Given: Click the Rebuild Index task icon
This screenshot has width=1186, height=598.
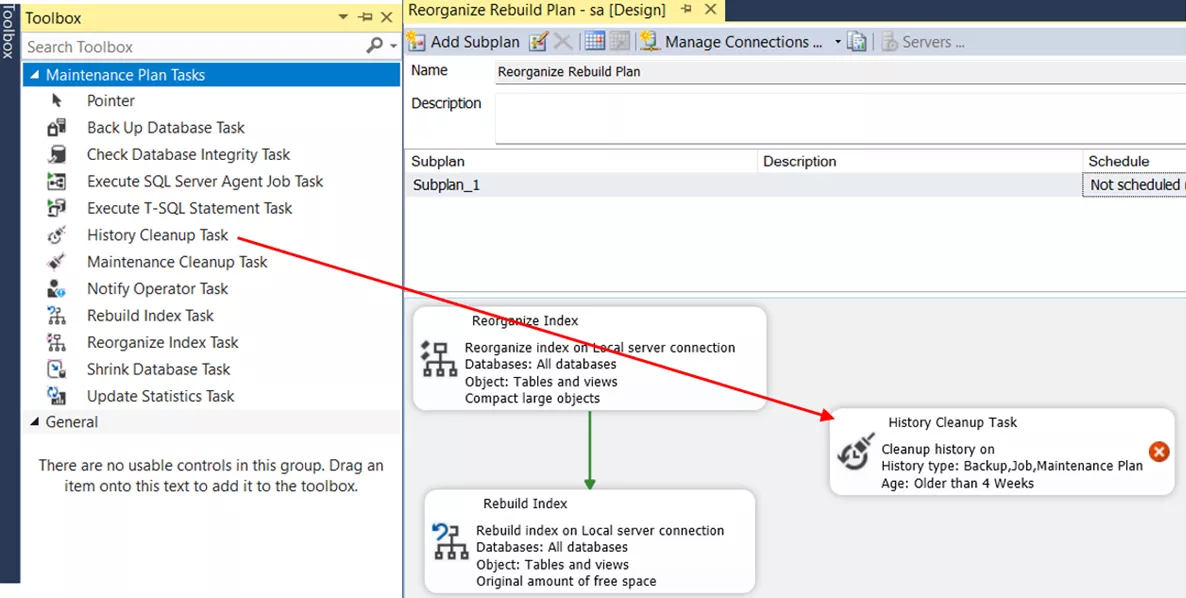Looking at the screenshot, I should (x=451, y=541).
